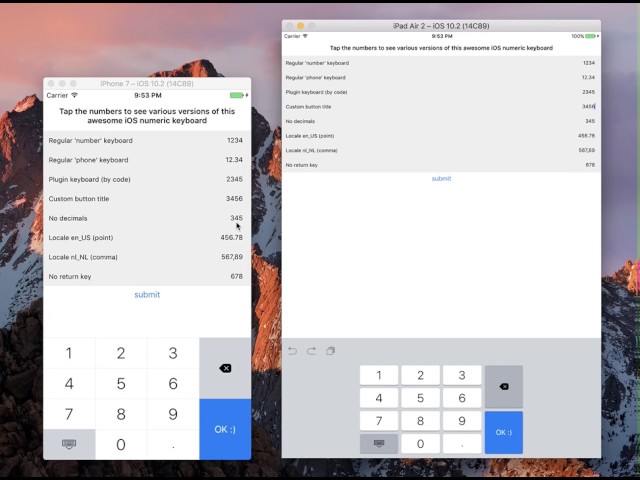Viewport: 640px width, 480px height.
Task: Tap key 4 on iPhone keyboard
Action: pos(69,384)
